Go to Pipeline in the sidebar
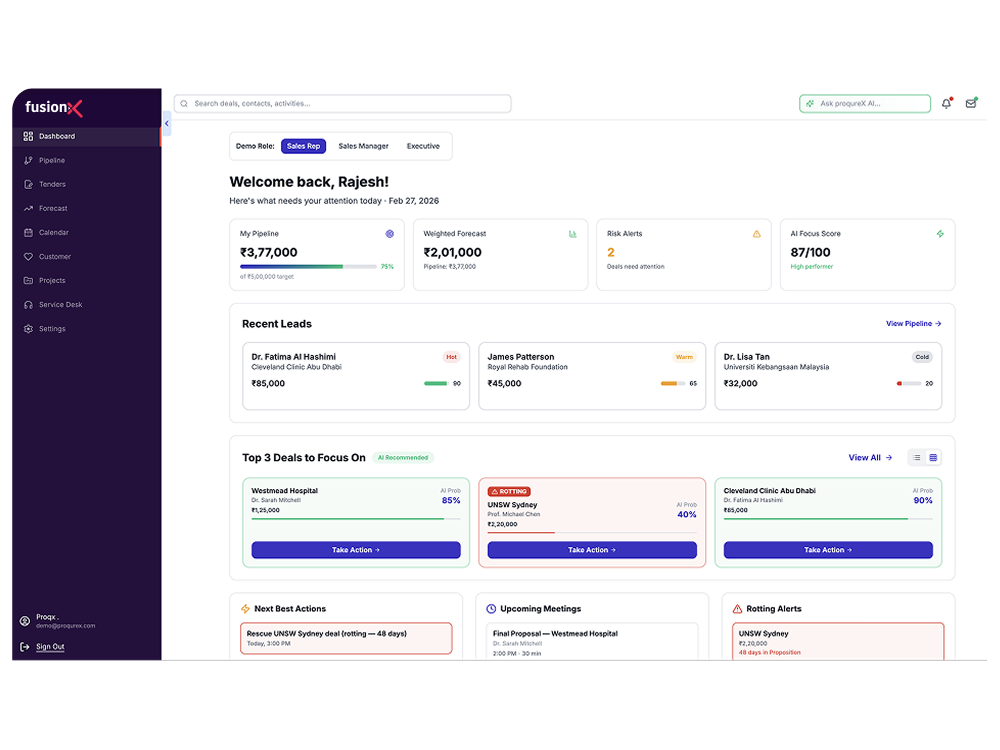The height and width of the screenshot is (750, 1000). coord(86,161)
